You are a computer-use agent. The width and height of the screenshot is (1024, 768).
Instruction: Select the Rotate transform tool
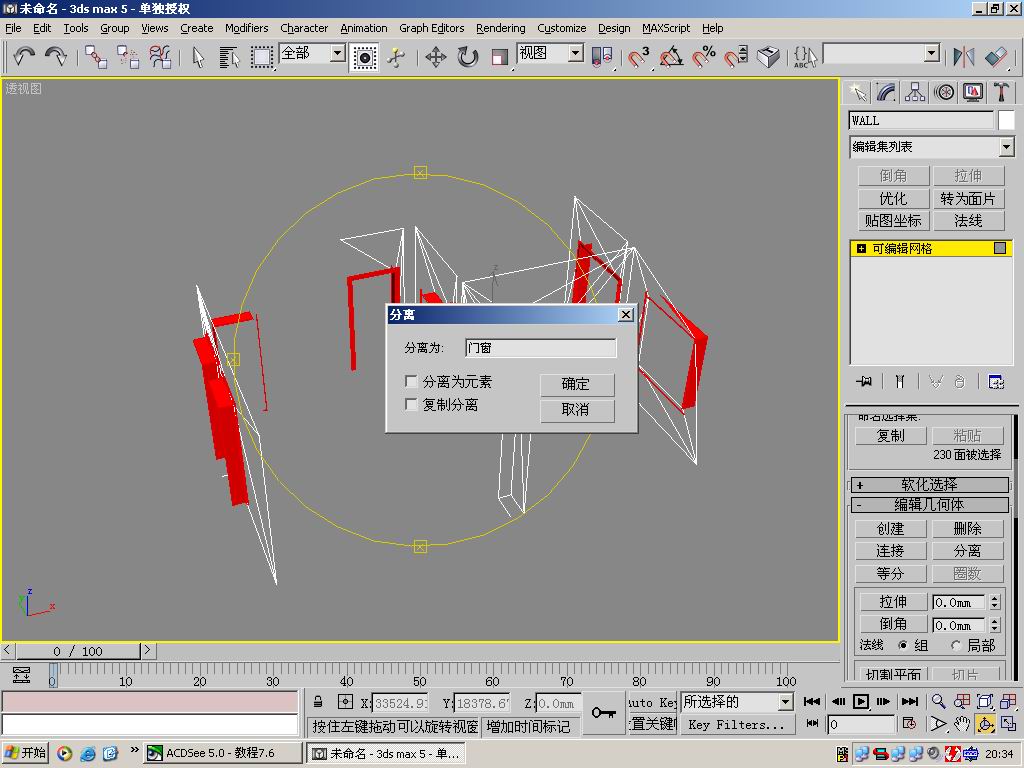(468, 57)
